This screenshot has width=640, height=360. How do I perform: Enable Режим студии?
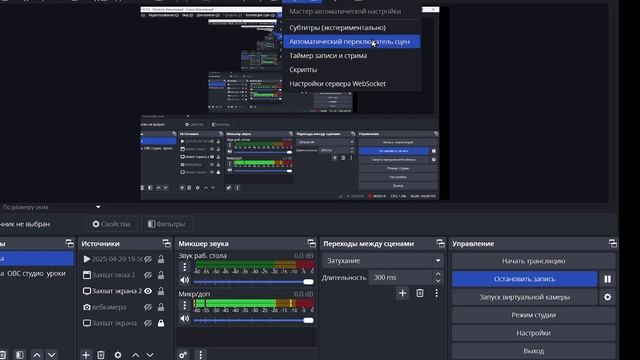(533, 315)
